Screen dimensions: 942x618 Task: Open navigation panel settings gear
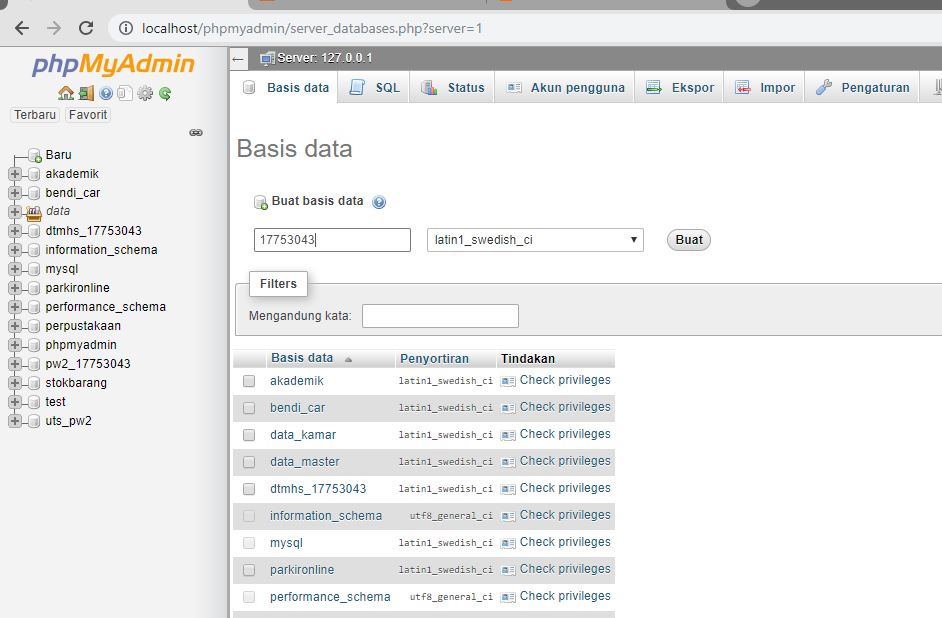coord(145,93)
